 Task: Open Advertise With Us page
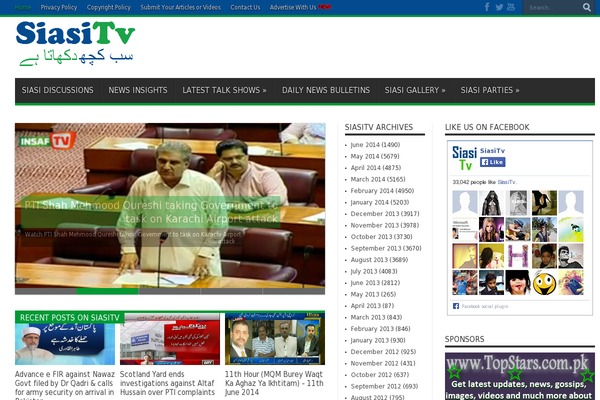click(293, 7)
